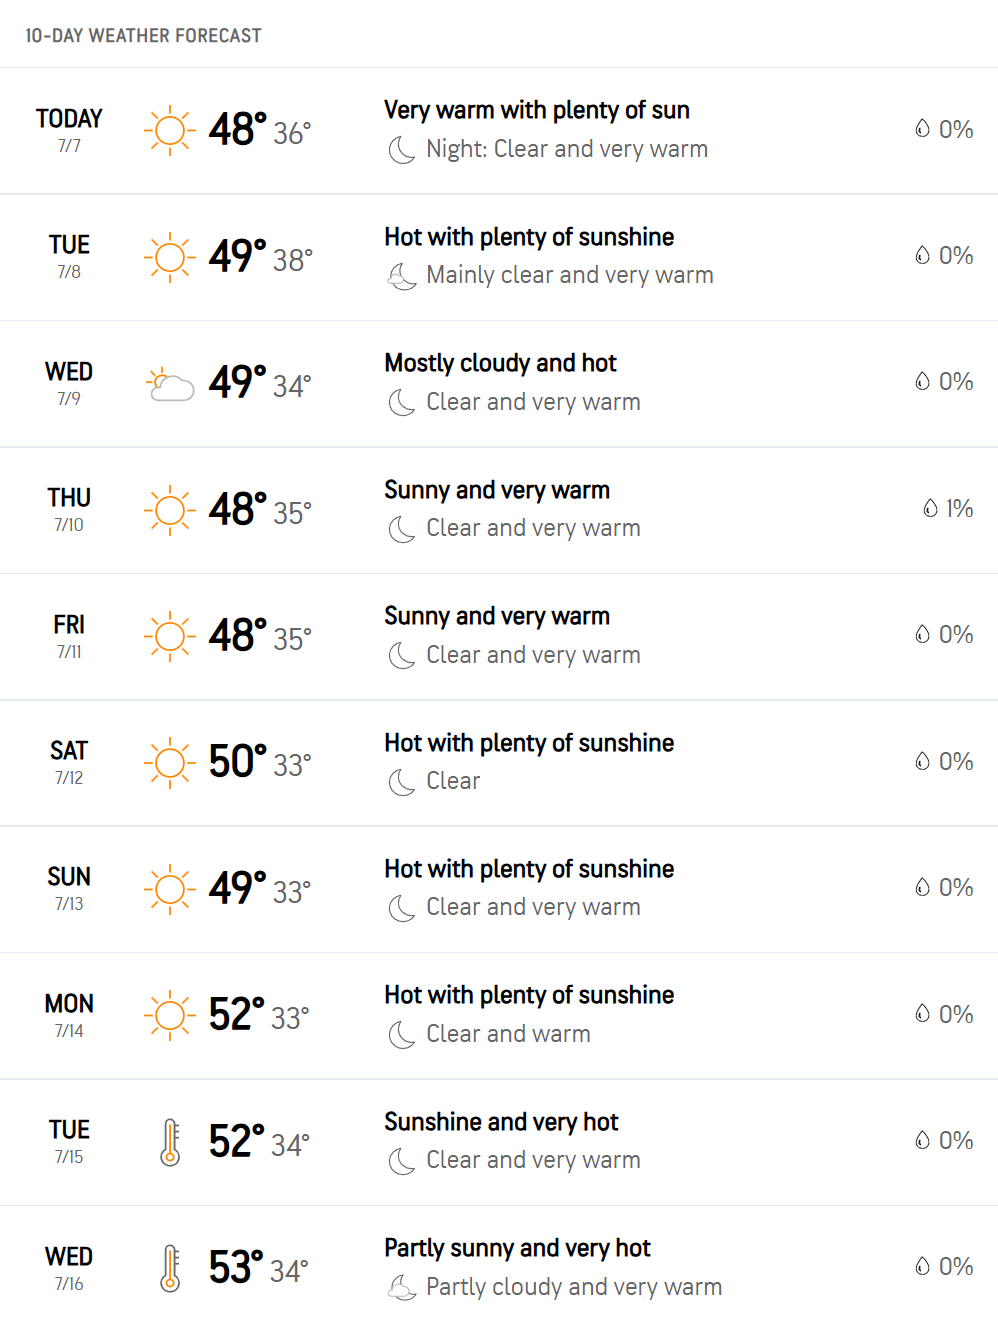Click the cloudy moon icon for Mainly clear
Screen dimensions: 998x1326
click(401, 276)
